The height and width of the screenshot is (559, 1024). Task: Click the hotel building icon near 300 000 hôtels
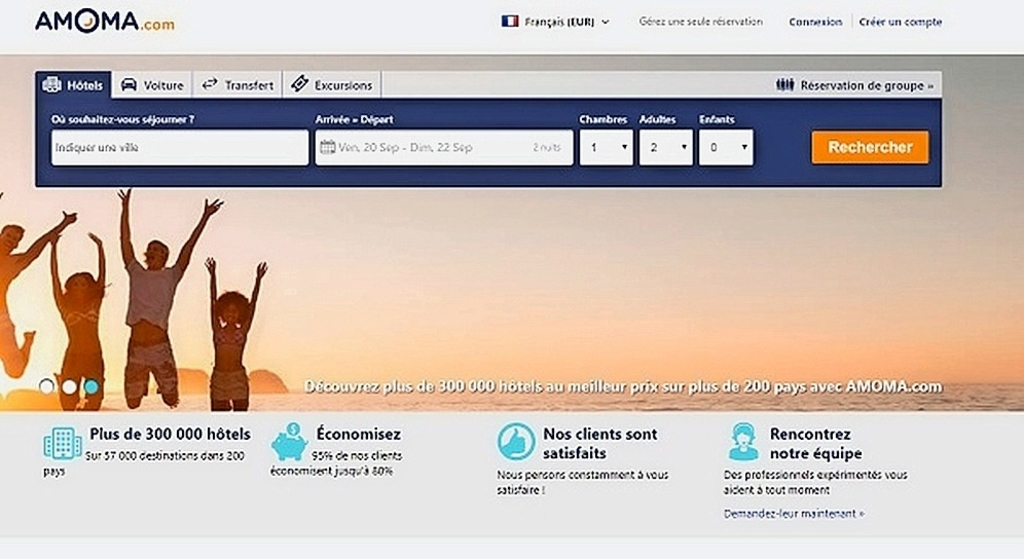[x=62, y=442]
